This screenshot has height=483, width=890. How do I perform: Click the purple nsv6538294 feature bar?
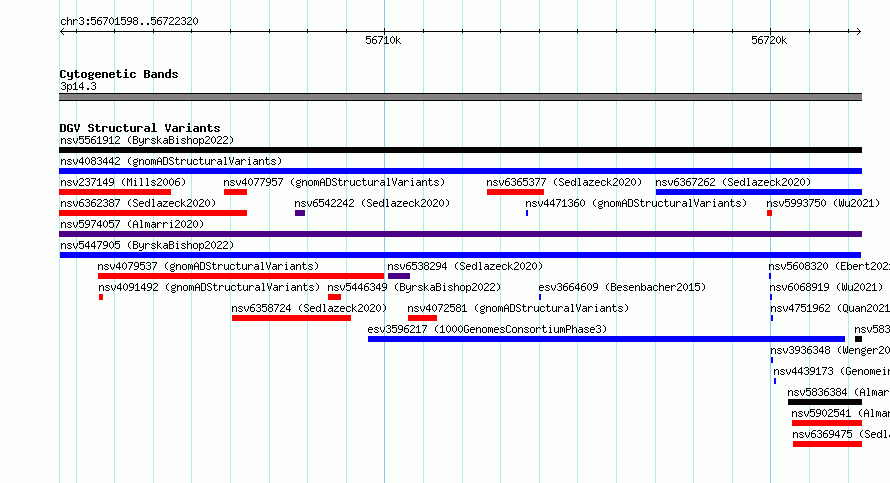point(399,276)
